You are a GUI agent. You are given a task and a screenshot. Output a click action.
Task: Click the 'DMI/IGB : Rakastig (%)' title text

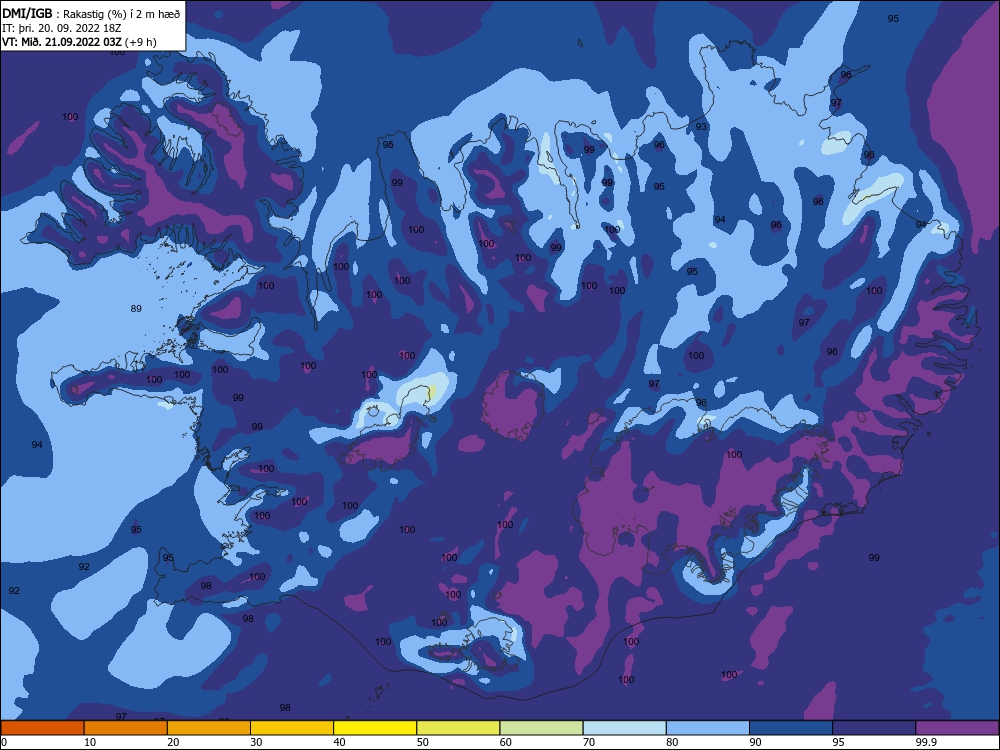91,14
